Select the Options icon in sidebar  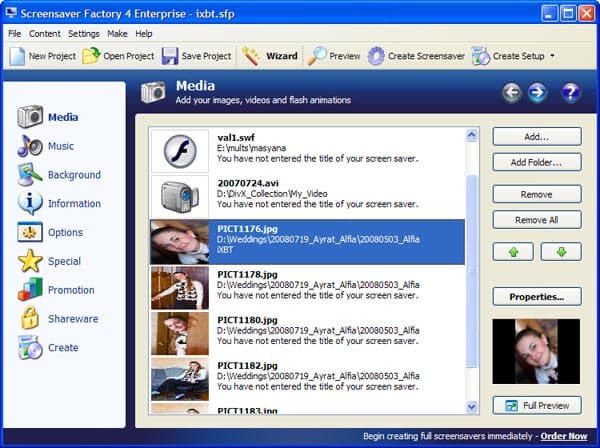[x=30, y=232]
